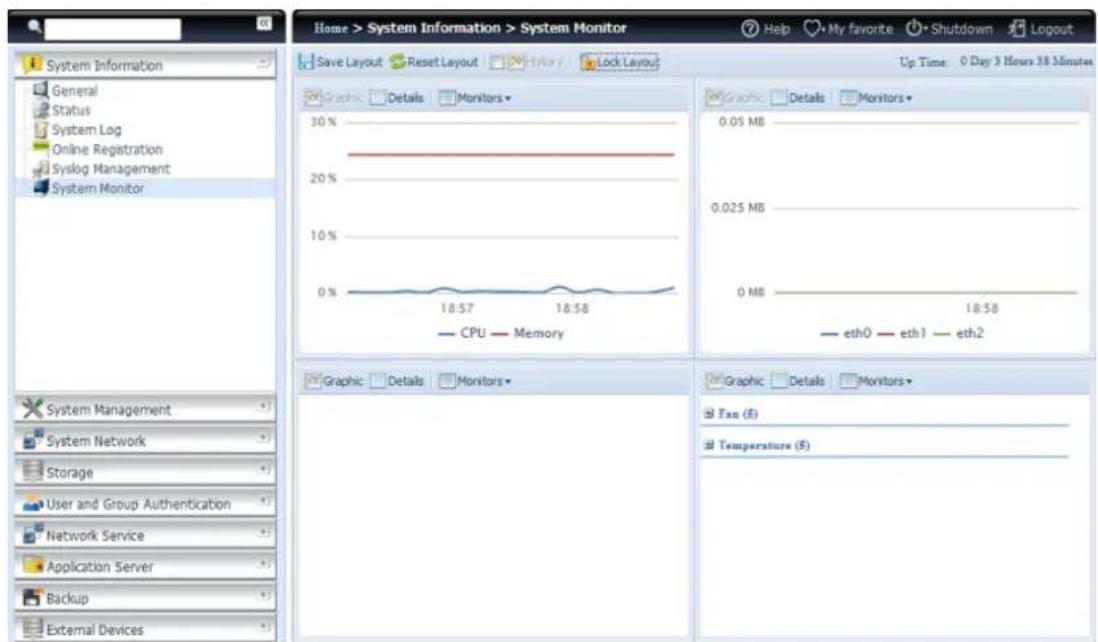Viewport: 1098px width, 642px height.
Task: Click the System Network icon
Action: click(x=32, y=440)
